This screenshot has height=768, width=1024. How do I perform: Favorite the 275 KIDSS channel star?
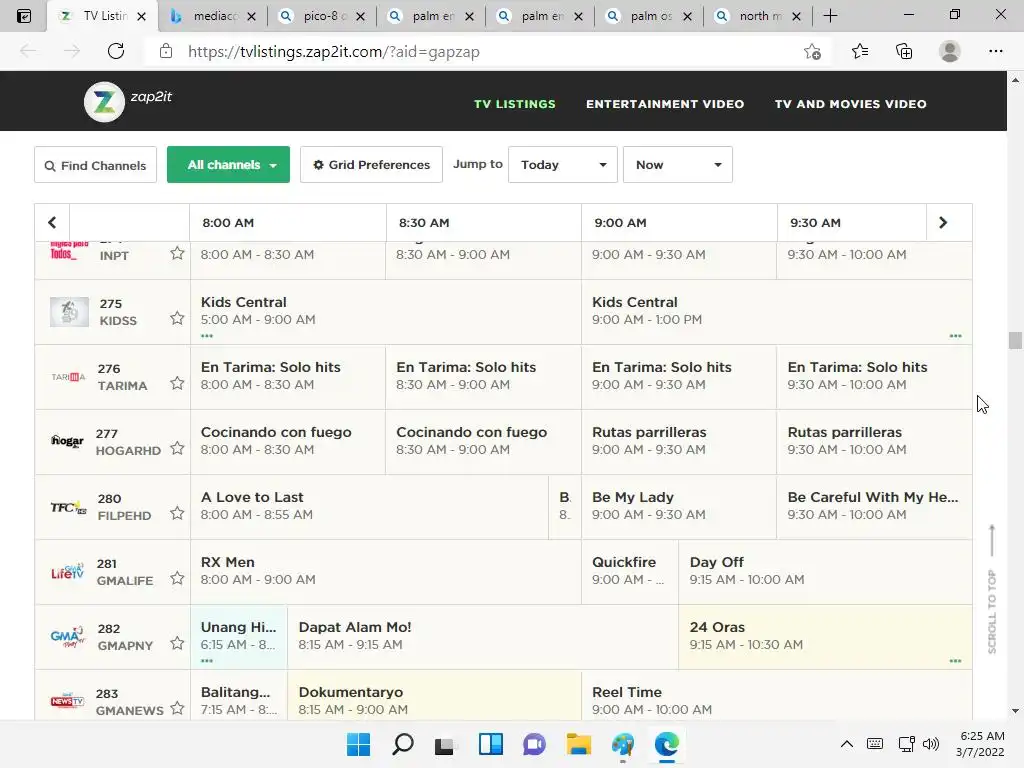click(x=177, y=318)
